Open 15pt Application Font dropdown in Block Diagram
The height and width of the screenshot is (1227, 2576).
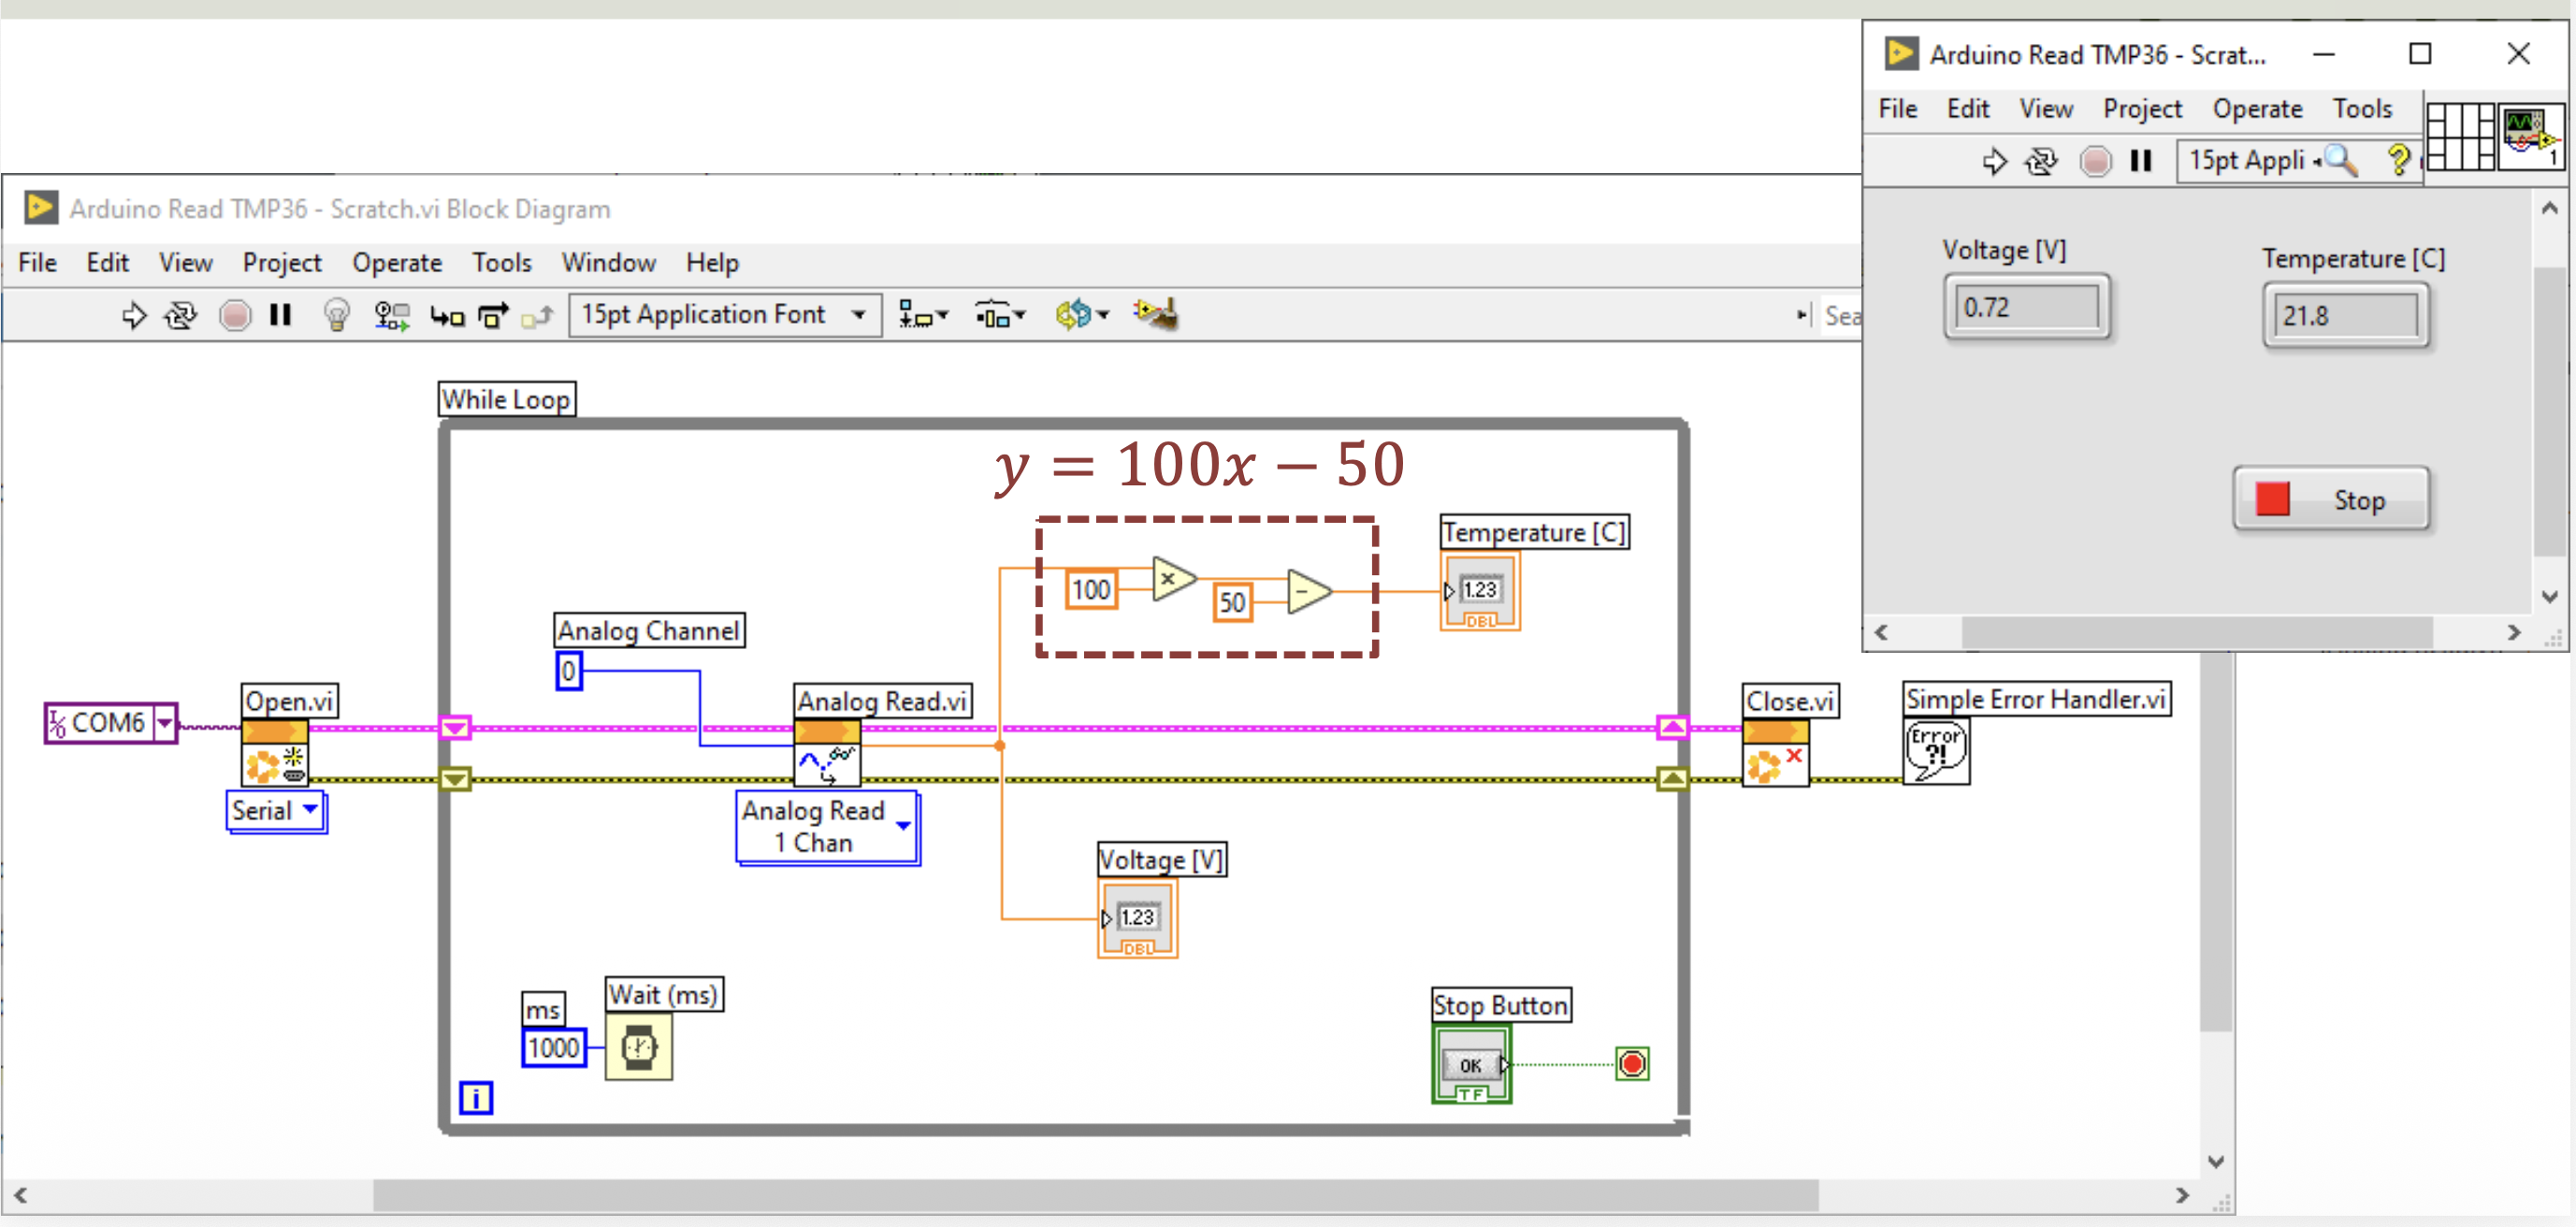click(x=725, y=315)
